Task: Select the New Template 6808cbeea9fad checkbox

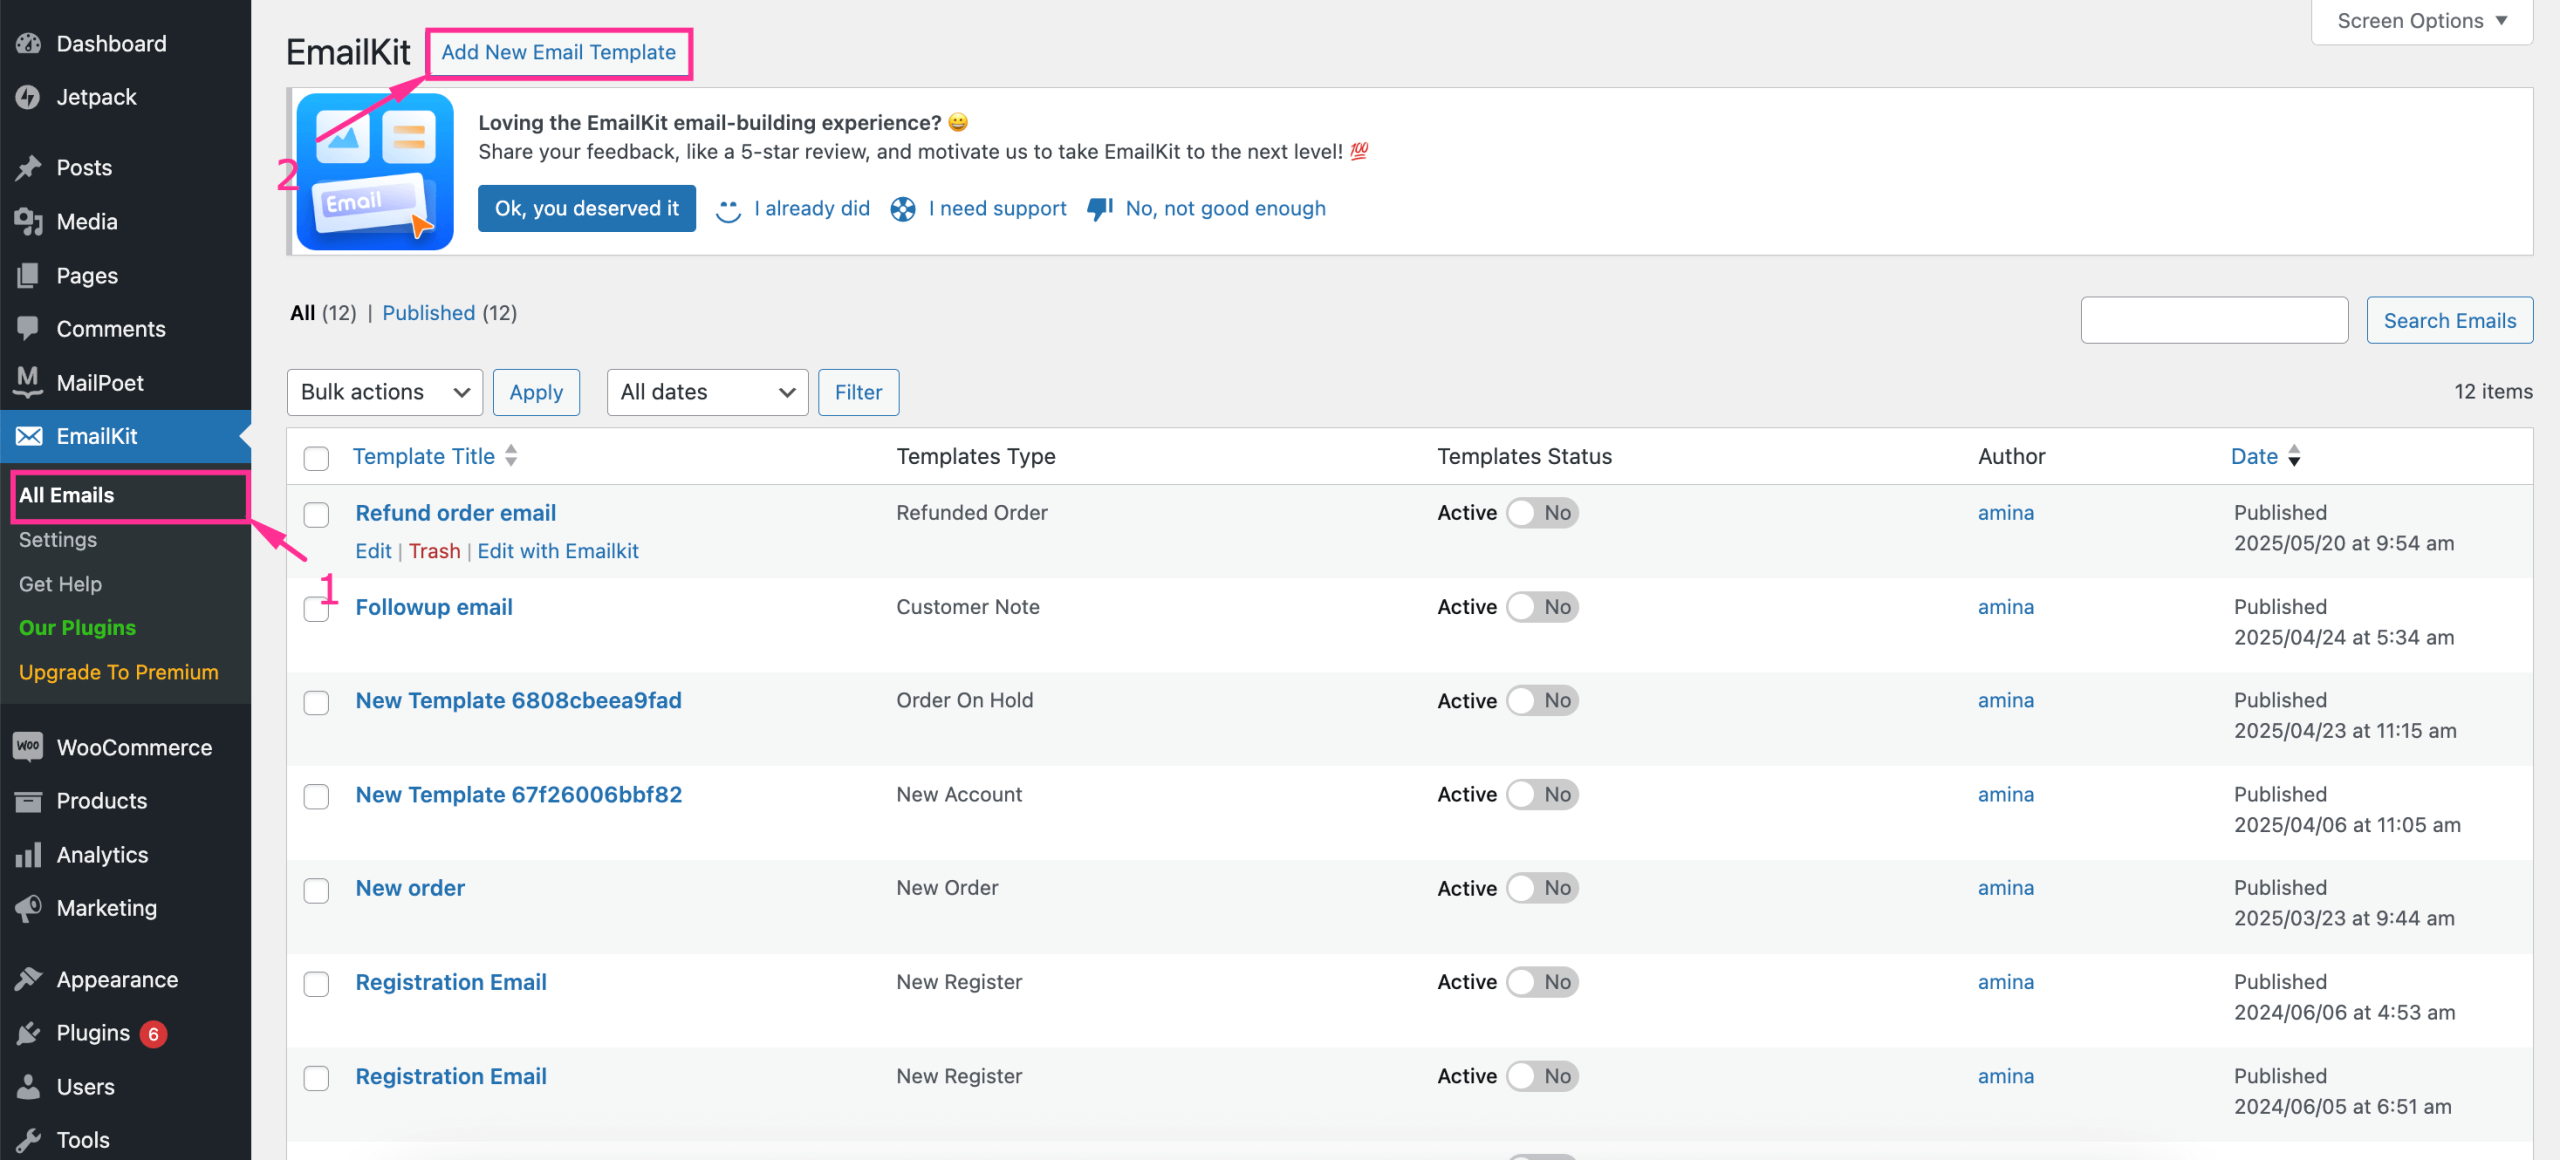Action: click(x=316, y=702)
